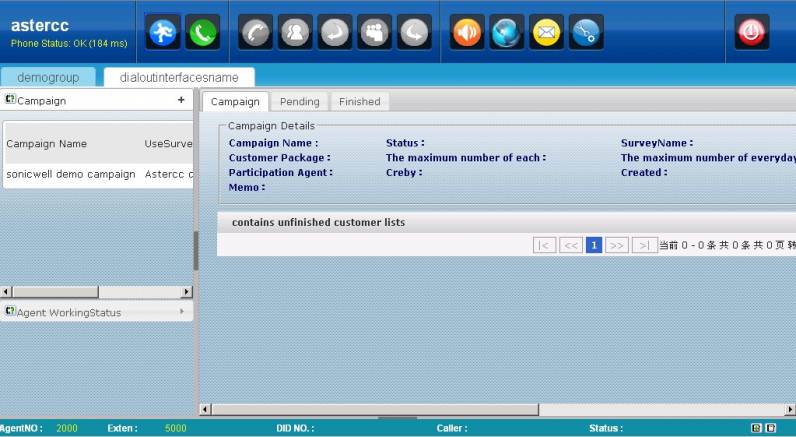Expand the Agent WorkingStatus panel
This screenshot has height=437, width=796.
(181, 312)
